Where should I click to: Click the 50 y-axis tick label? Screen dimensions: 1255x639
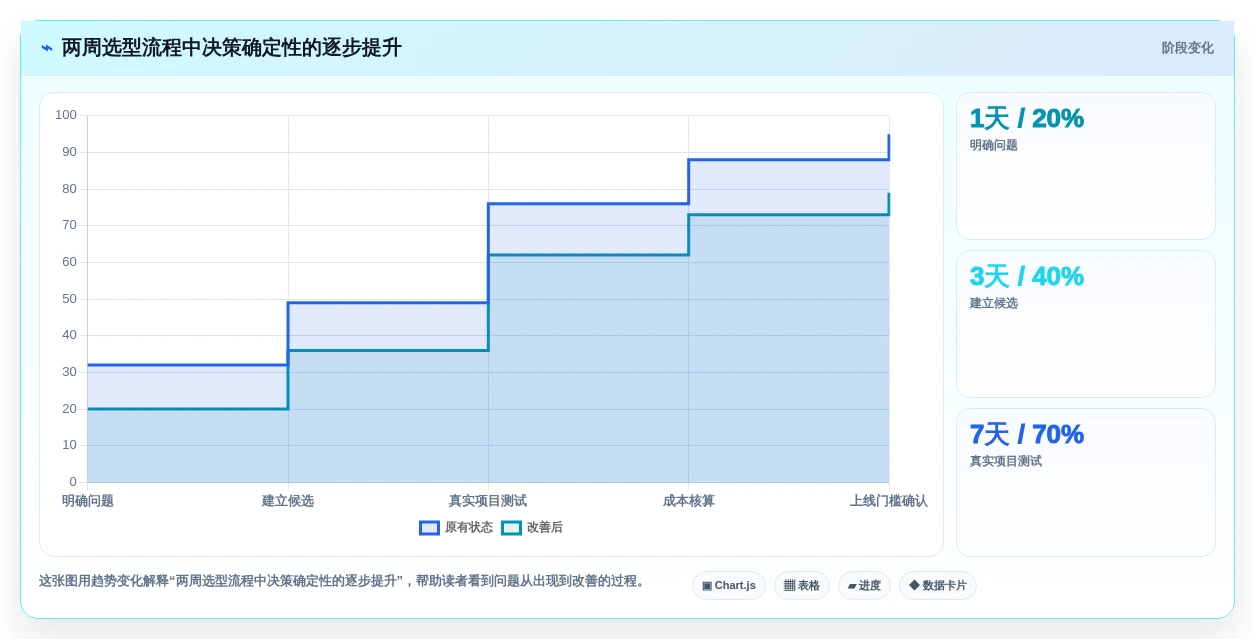[x=70, y=299]
